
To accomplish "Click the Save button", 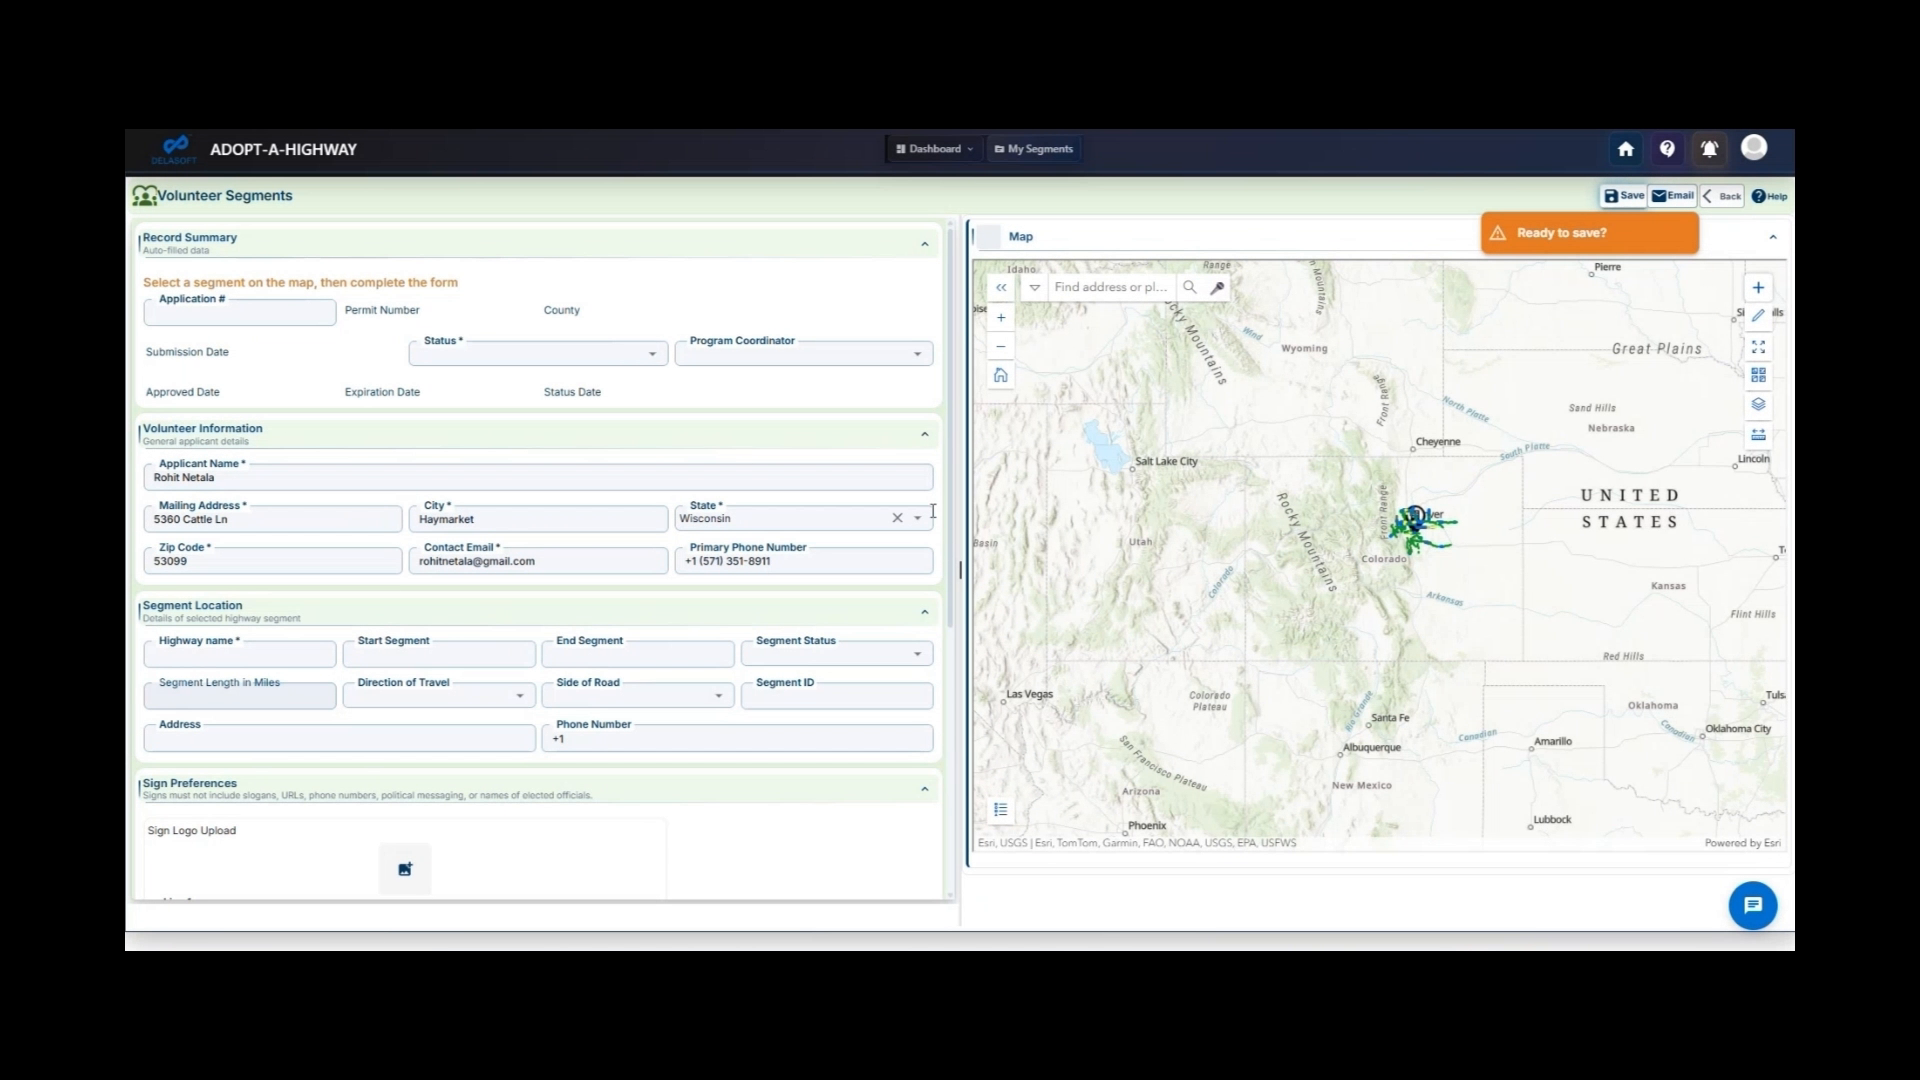I will 1622,196.
